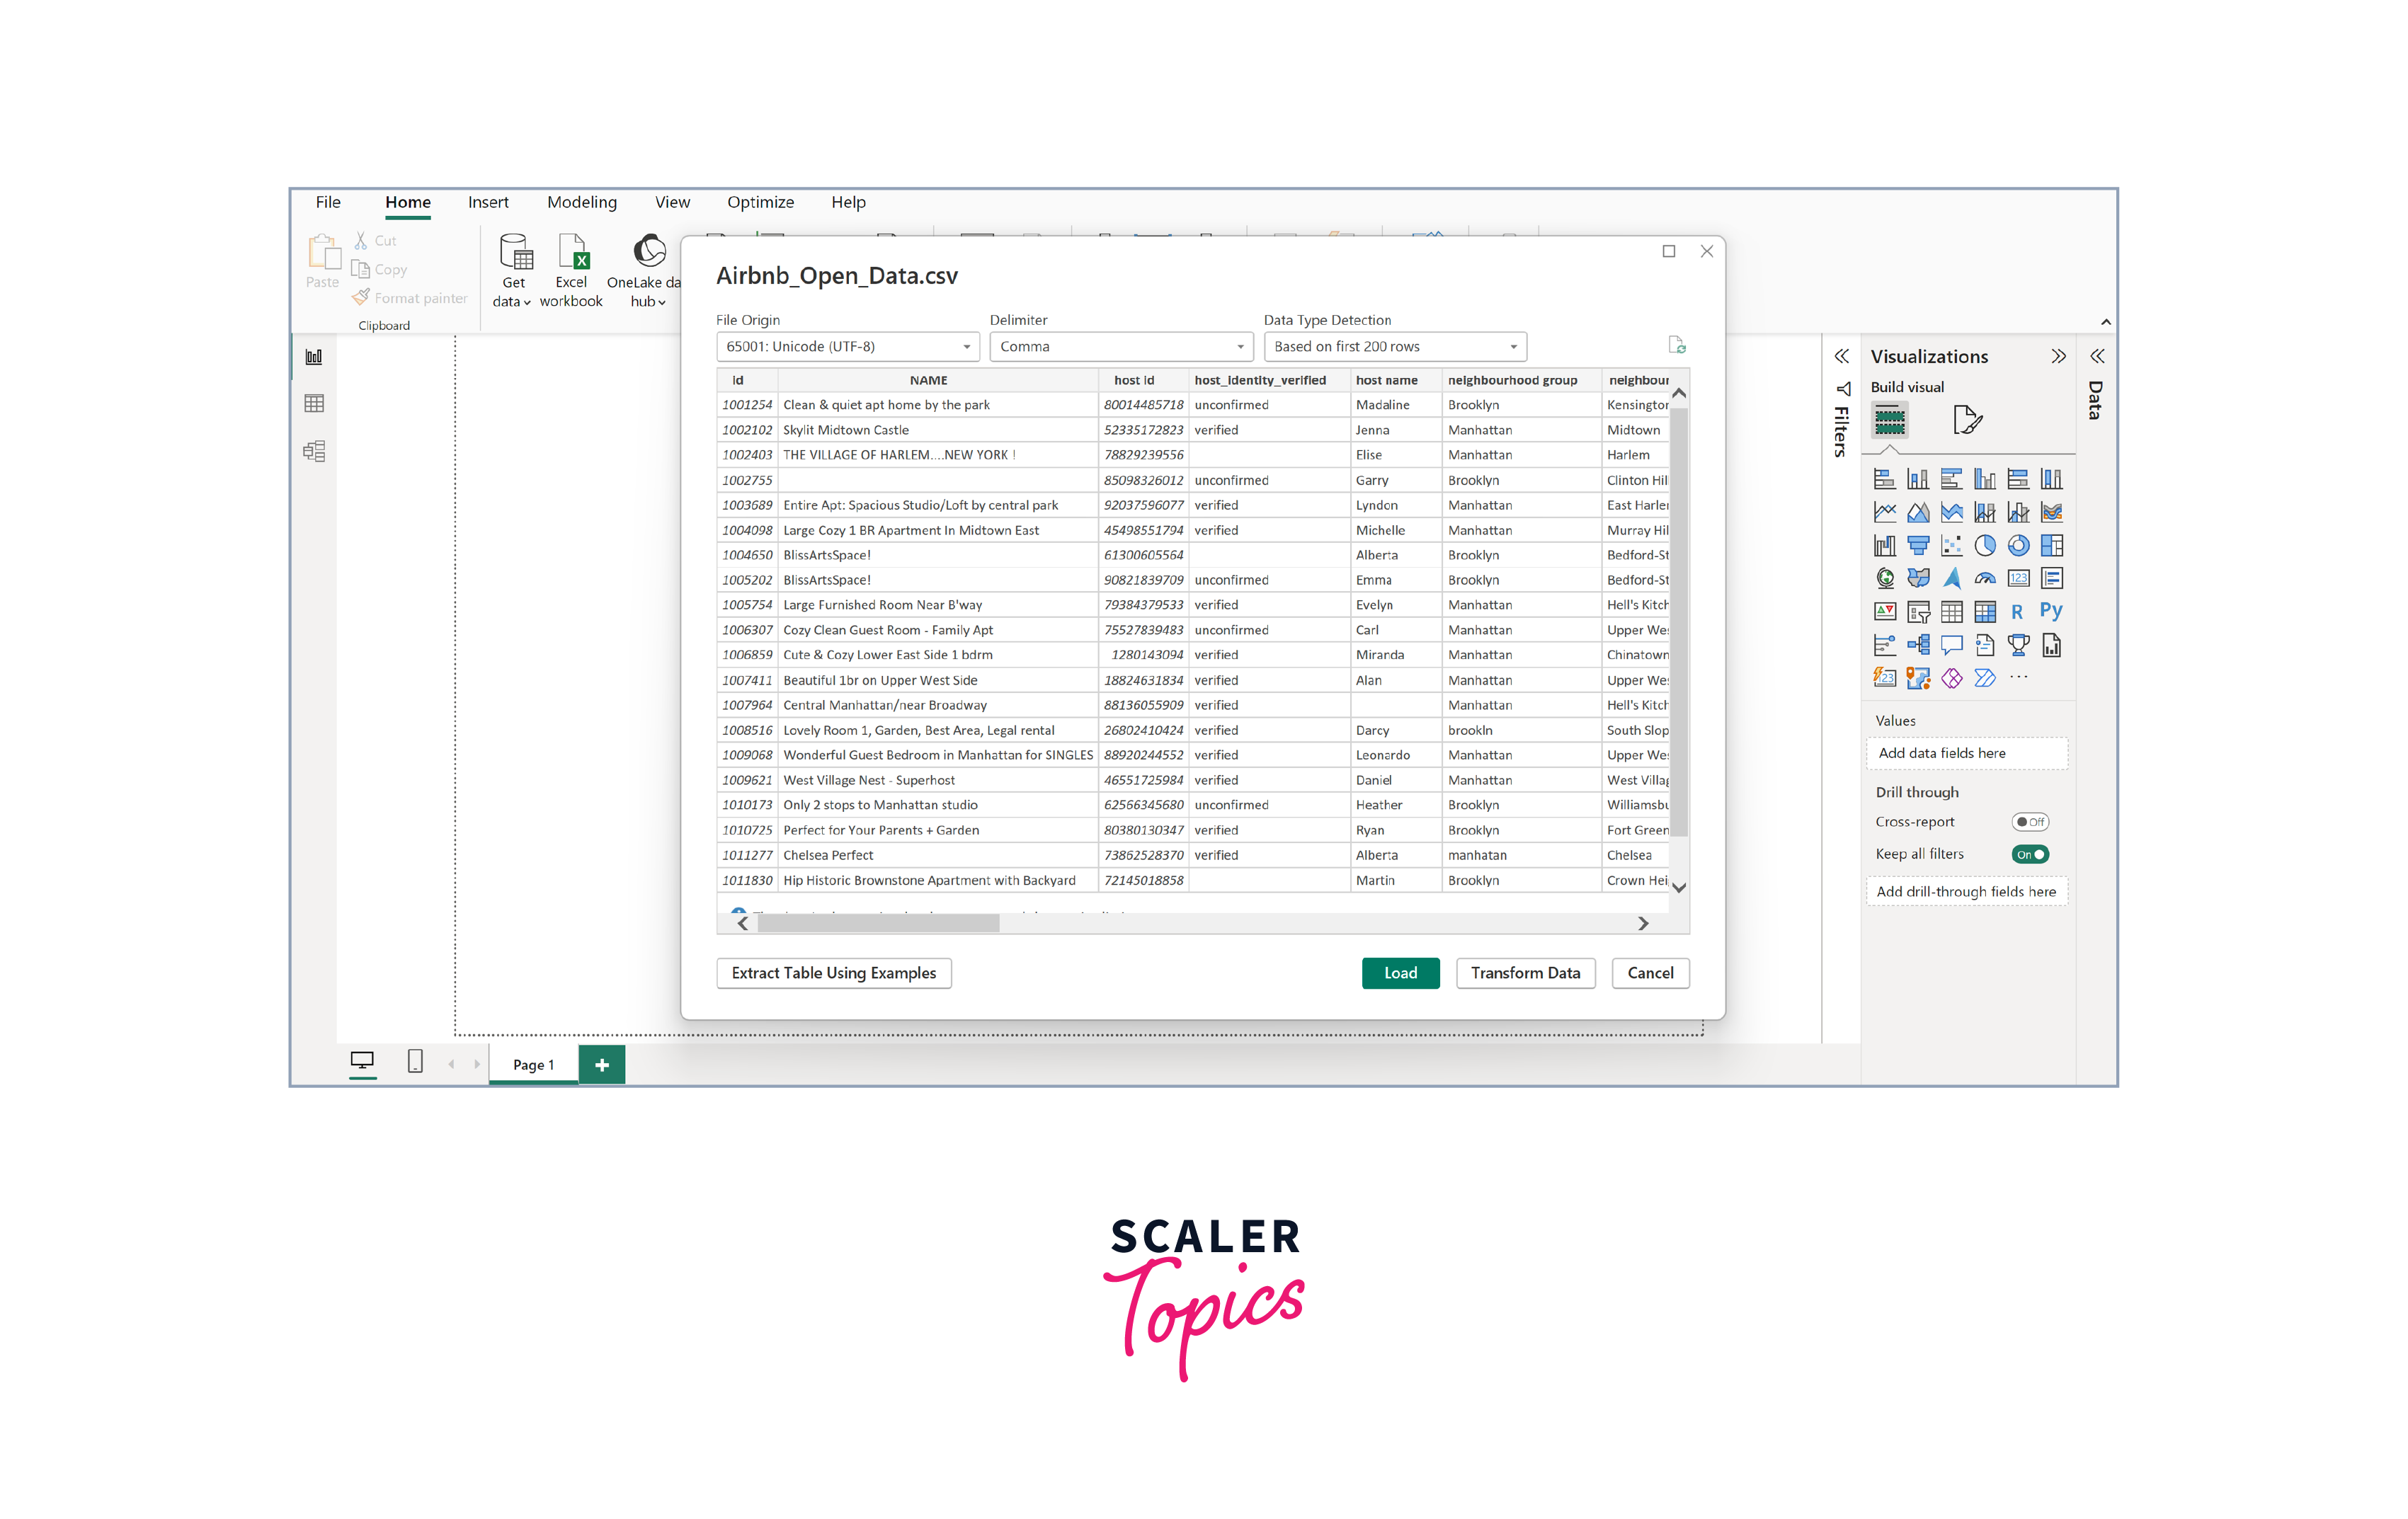
Task: Open Data Type Detection dropdown
Action: click(x=1394, y=346)
